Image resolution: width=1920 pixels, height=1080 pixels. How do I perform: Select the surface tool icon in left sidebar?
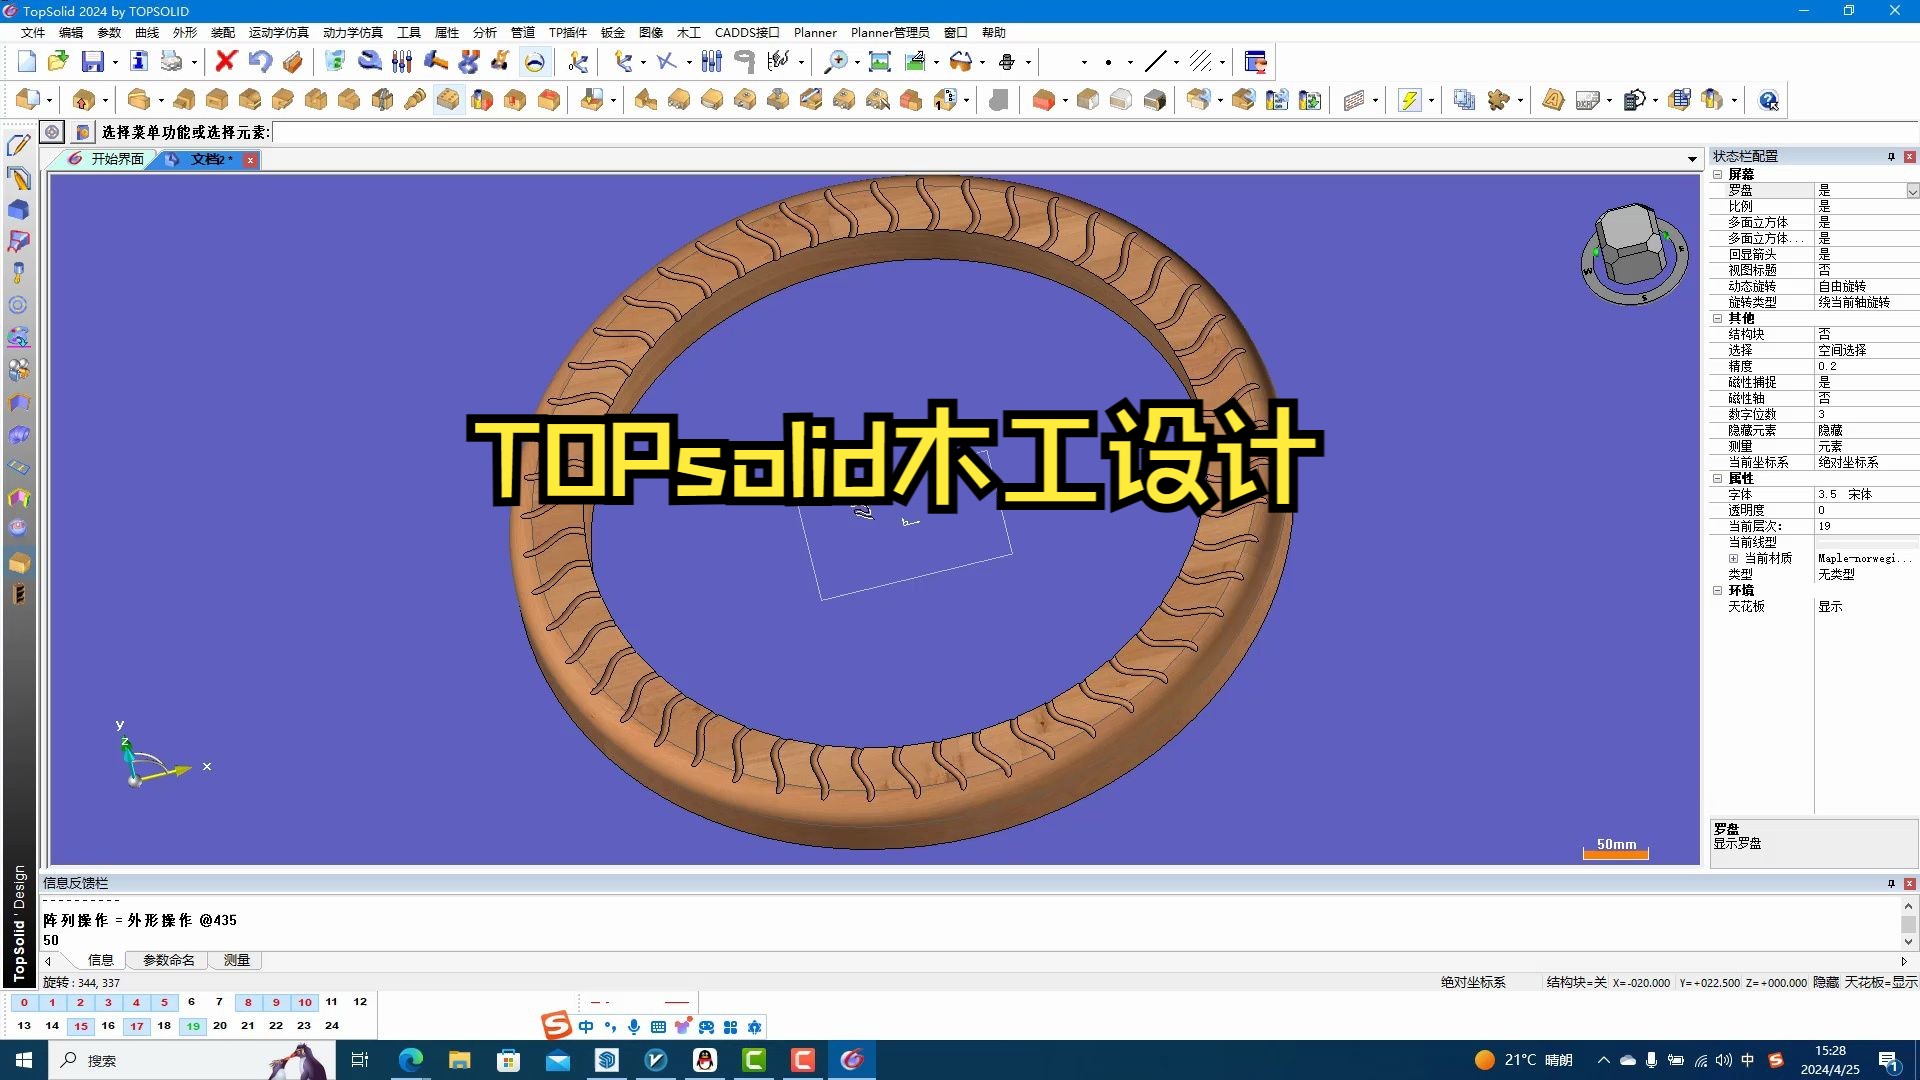tap(18, 242)
